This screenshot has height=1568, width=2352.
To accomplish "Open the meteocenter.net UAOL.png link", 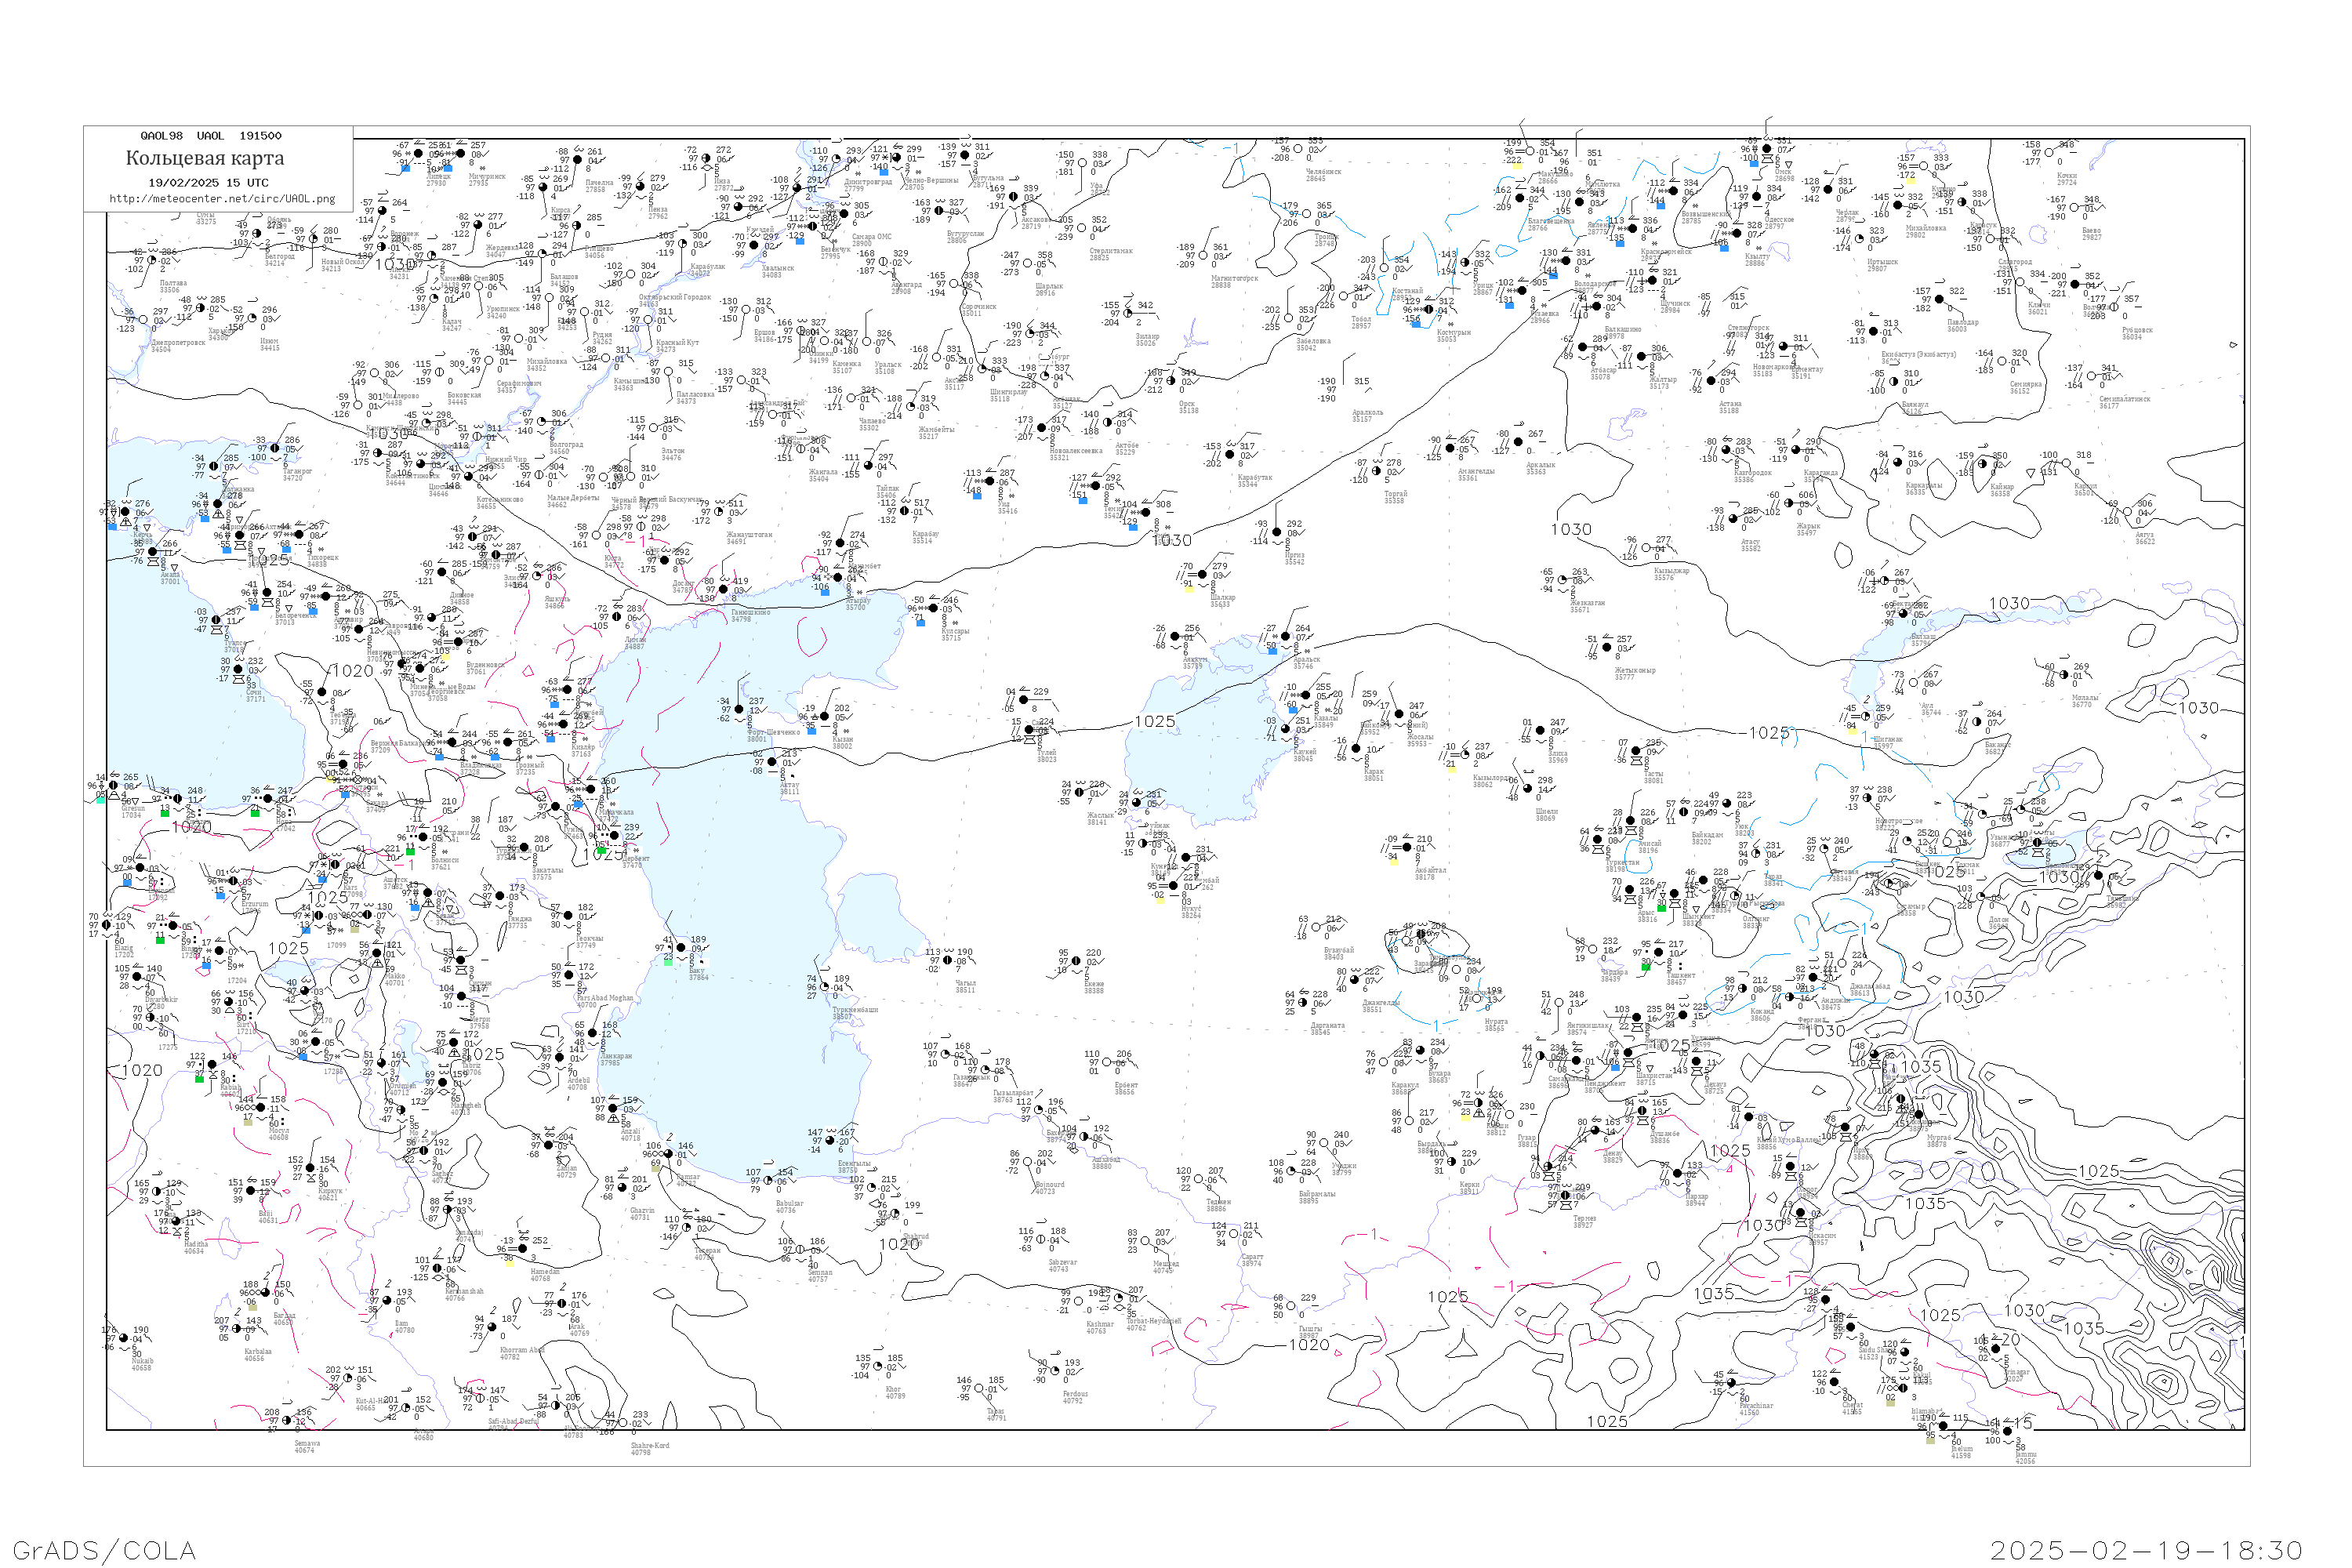I will click(222, 199).
